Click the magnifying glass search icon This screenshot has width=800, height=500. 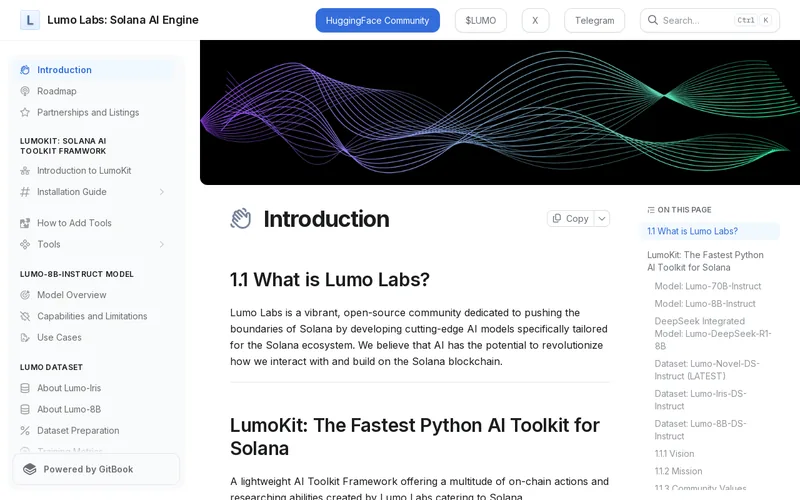pos(653,20)
